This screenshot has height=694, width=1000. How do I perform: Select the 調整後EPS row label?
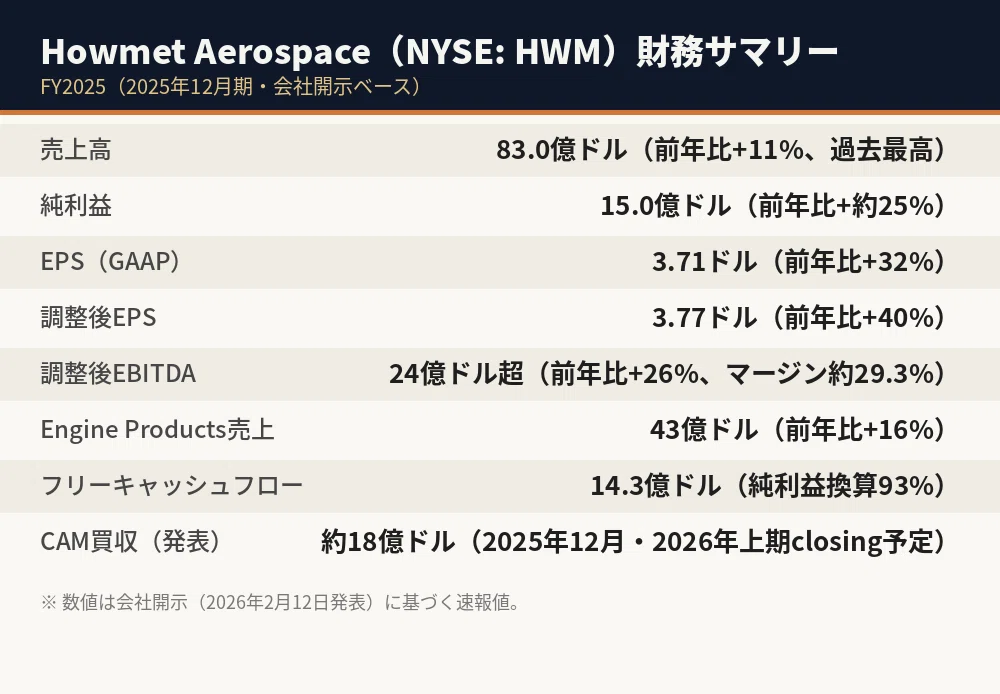pos(98,318)
